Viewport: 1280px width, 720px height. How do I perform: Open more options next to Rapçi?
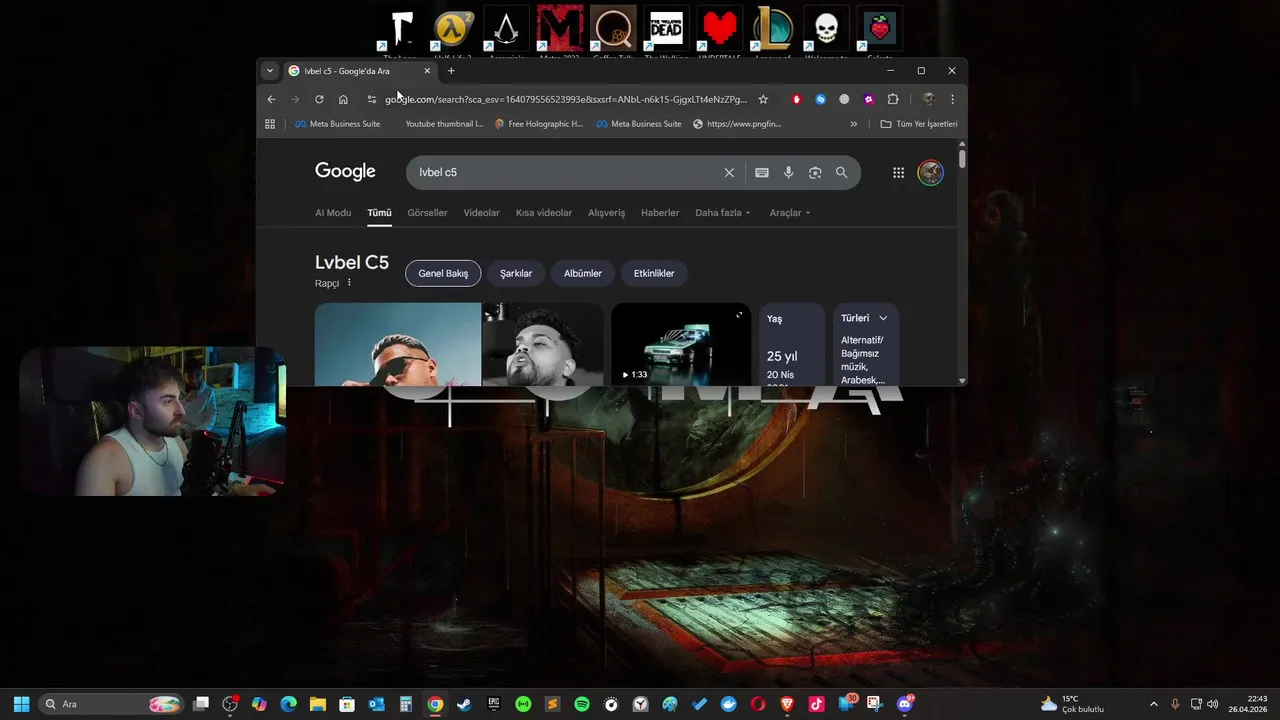(x=349, y=283)
